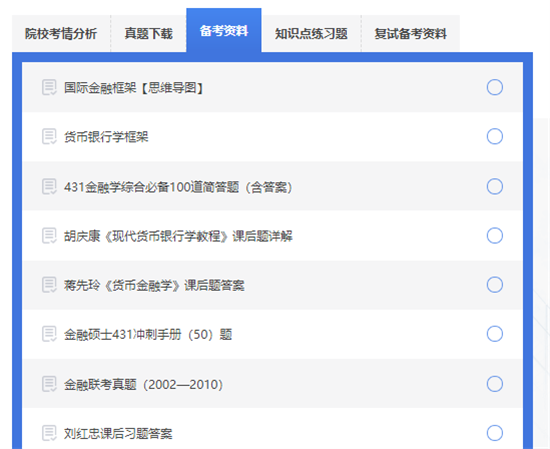Image resolution: width=550 pixels, height=449 pixels.
Task: Open 蒋先玲《货币金融学》课后题答案 link
Action: [154, 285]
